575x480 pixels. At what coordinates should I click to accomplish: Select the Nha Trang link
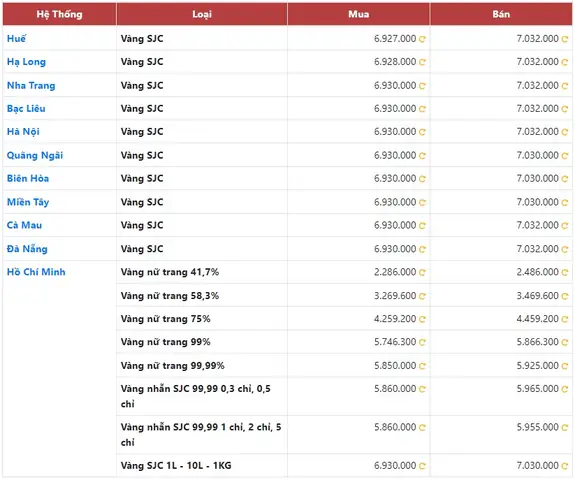[31, 86]
